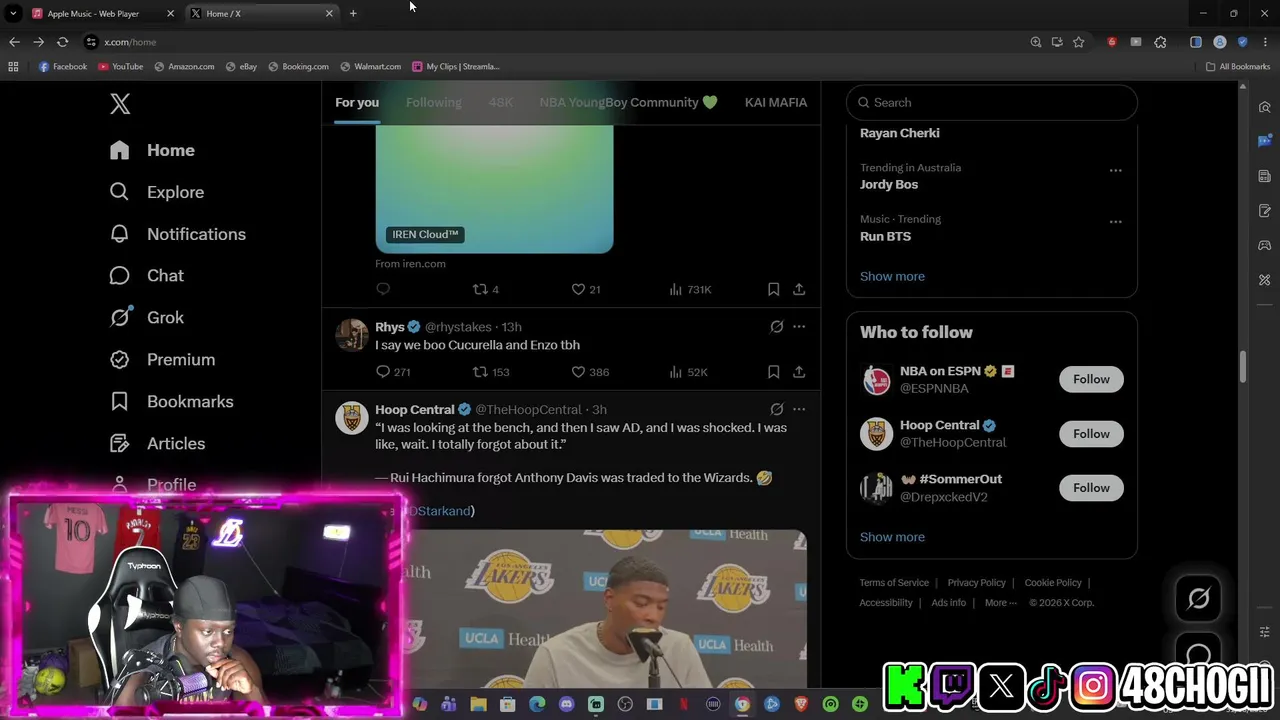This screenshot has height=720, width=1280.
Task: Click Grok icon on Rhys's post
Action: (x=776, y=327)
